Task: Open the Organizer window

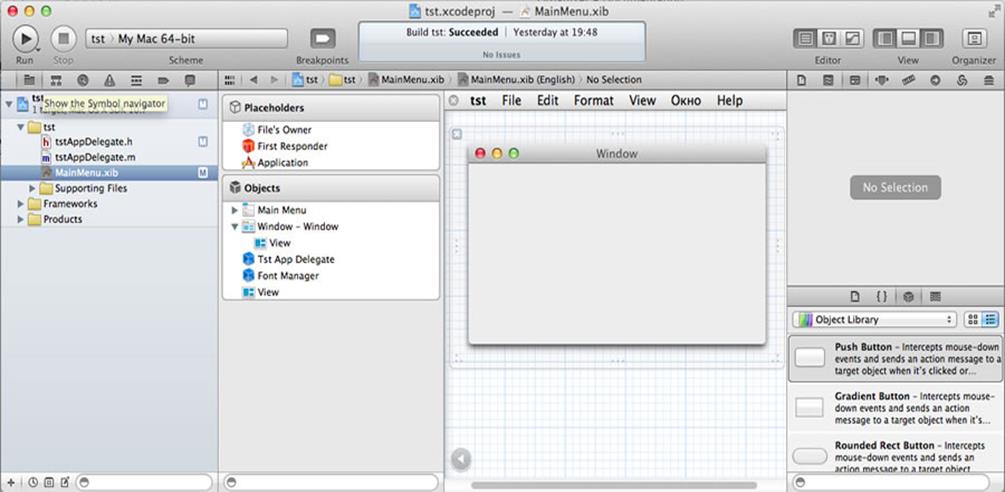Action: click(974, 38)
